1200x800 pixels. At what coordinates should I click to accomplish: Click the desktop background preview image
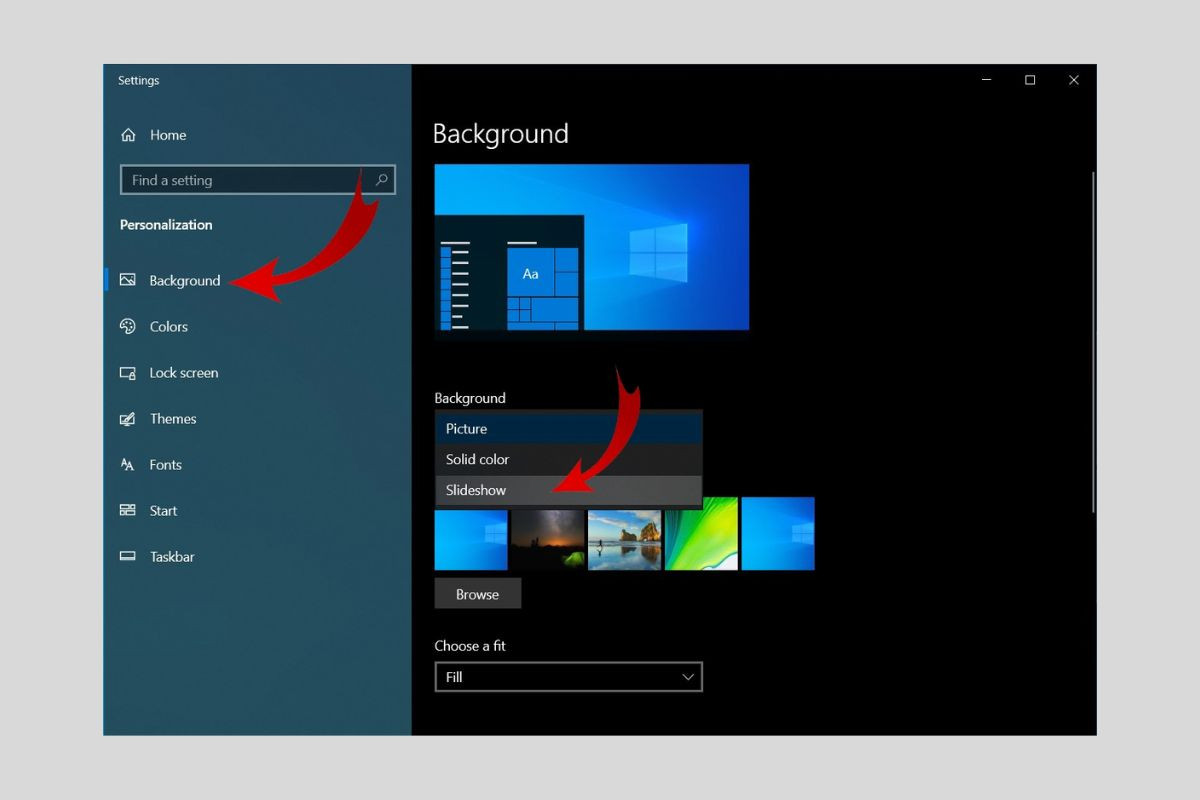(x=592, y=247)
